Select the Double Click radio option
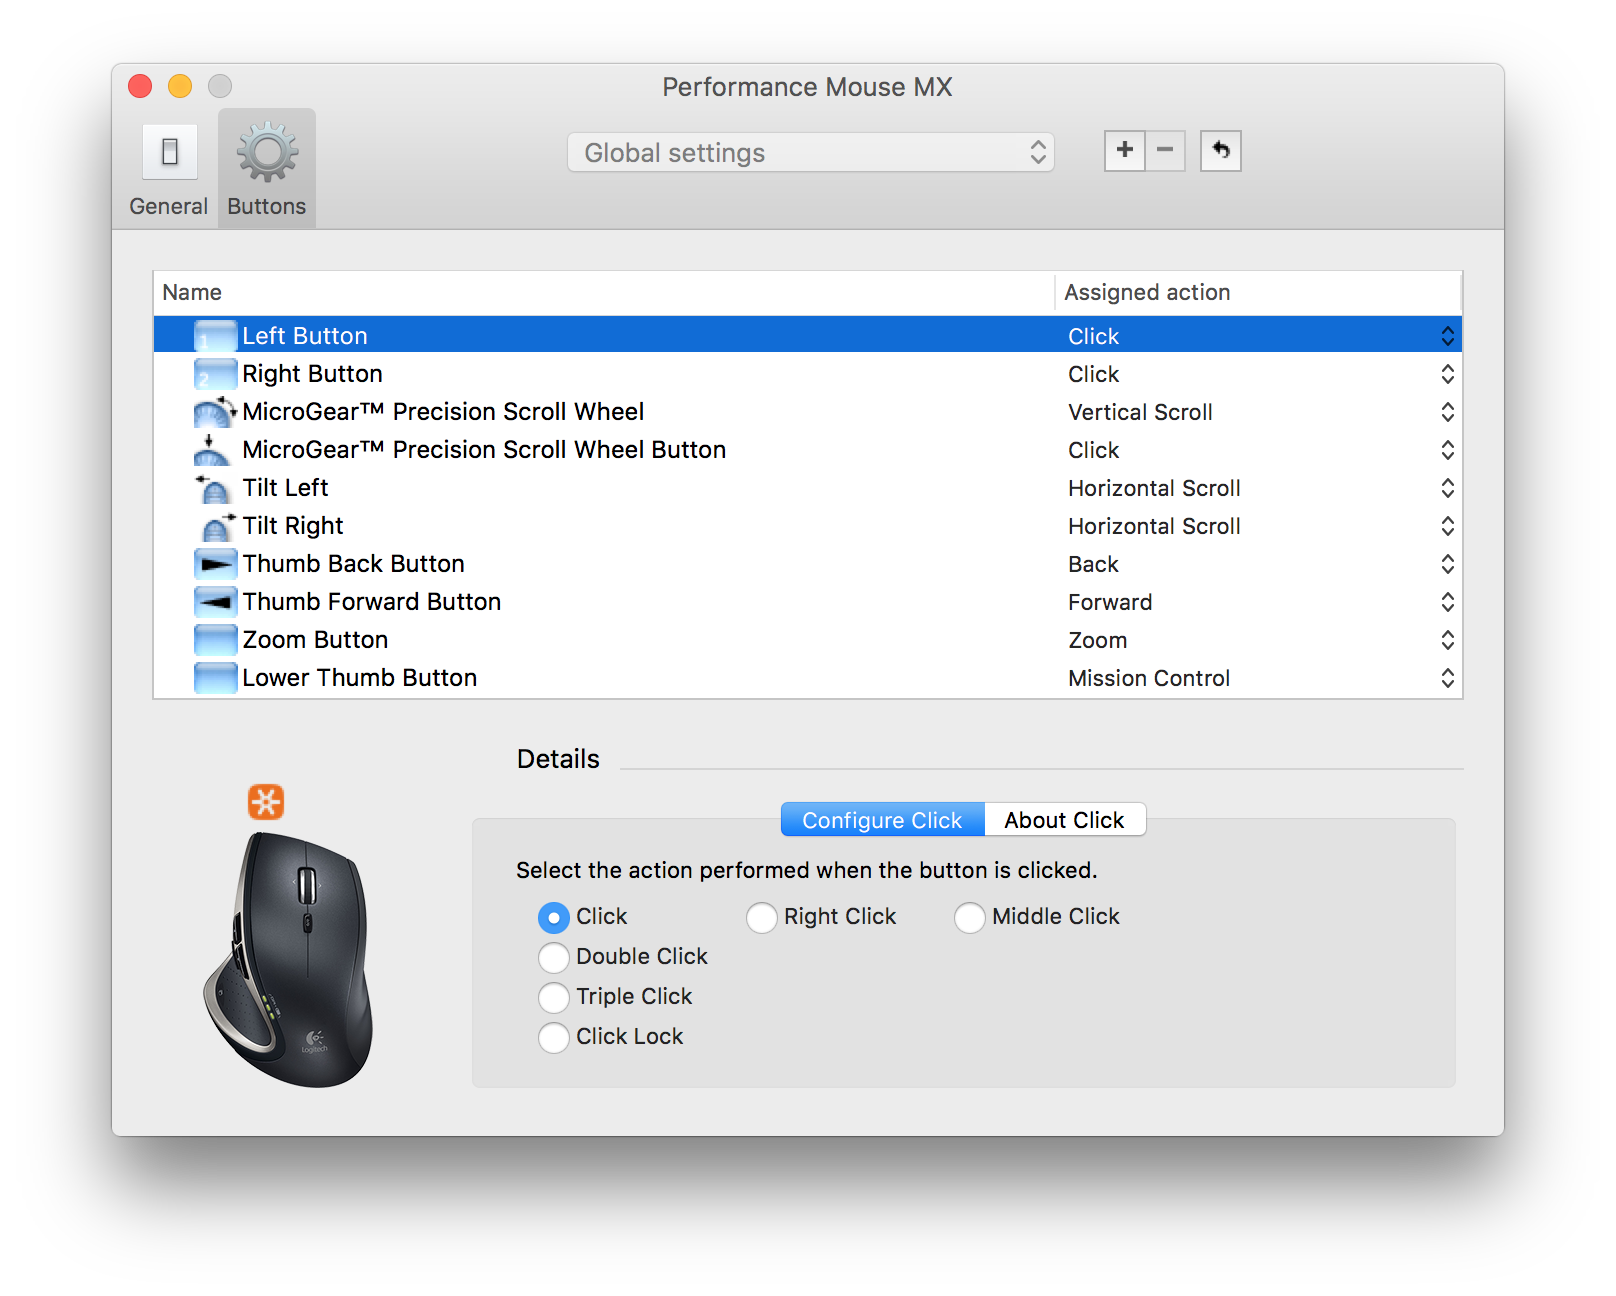The width and height of the screenshot is (1616, 1296). tap(554, 957)
